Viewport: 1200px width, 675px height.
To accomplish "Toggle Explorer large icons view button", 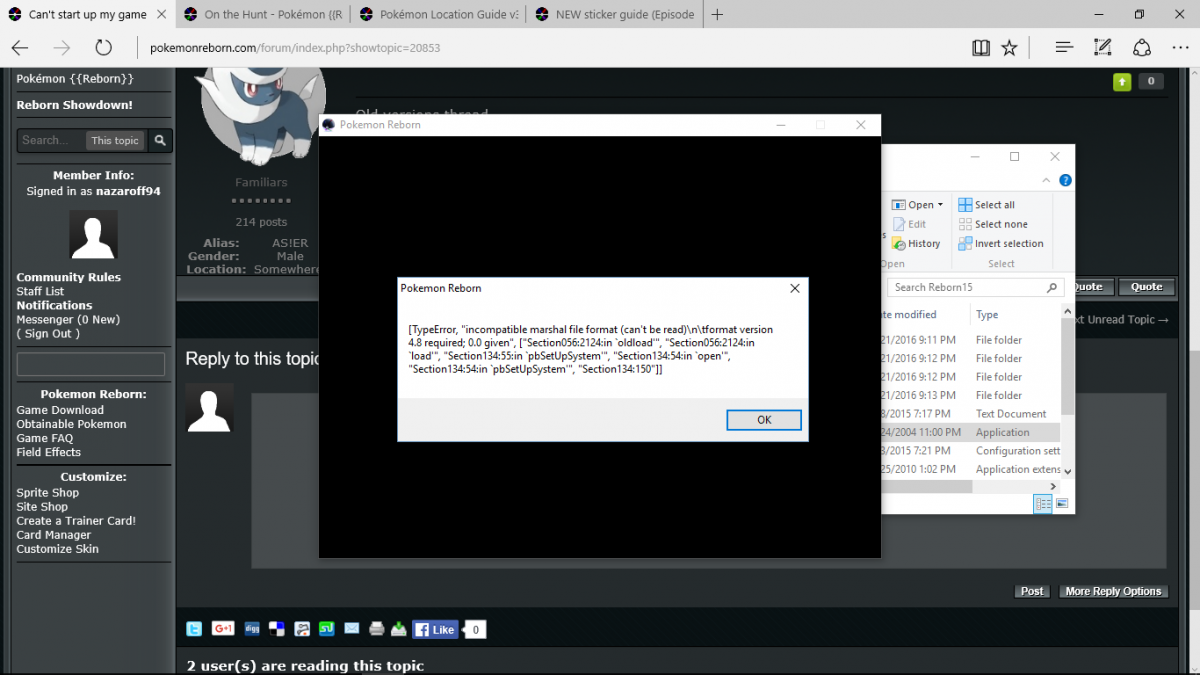I will coord(1061,504).
